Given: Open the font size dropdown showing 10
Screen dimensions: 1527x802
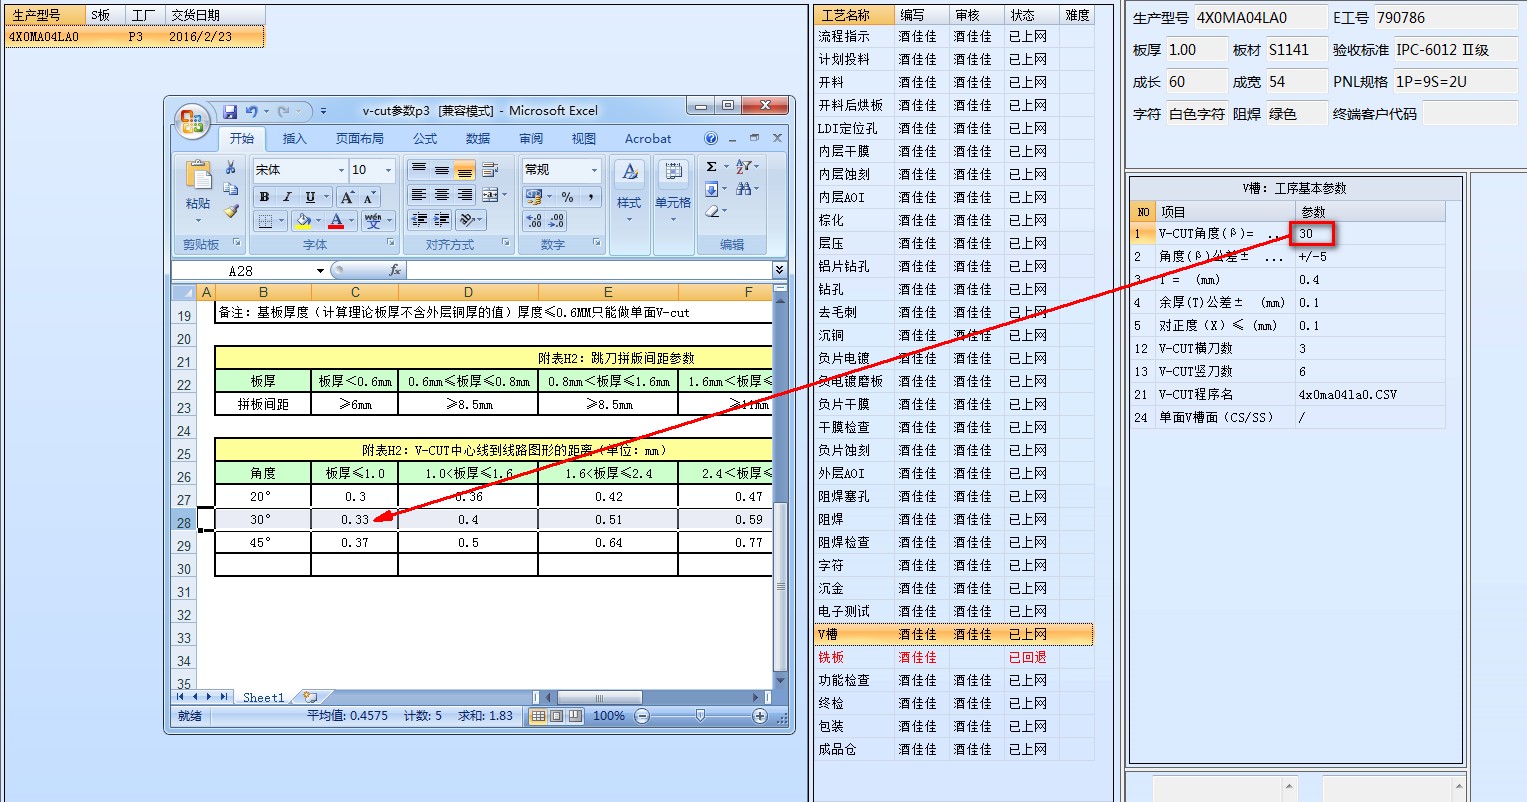Looking at the screenshot, I should 389,170.
